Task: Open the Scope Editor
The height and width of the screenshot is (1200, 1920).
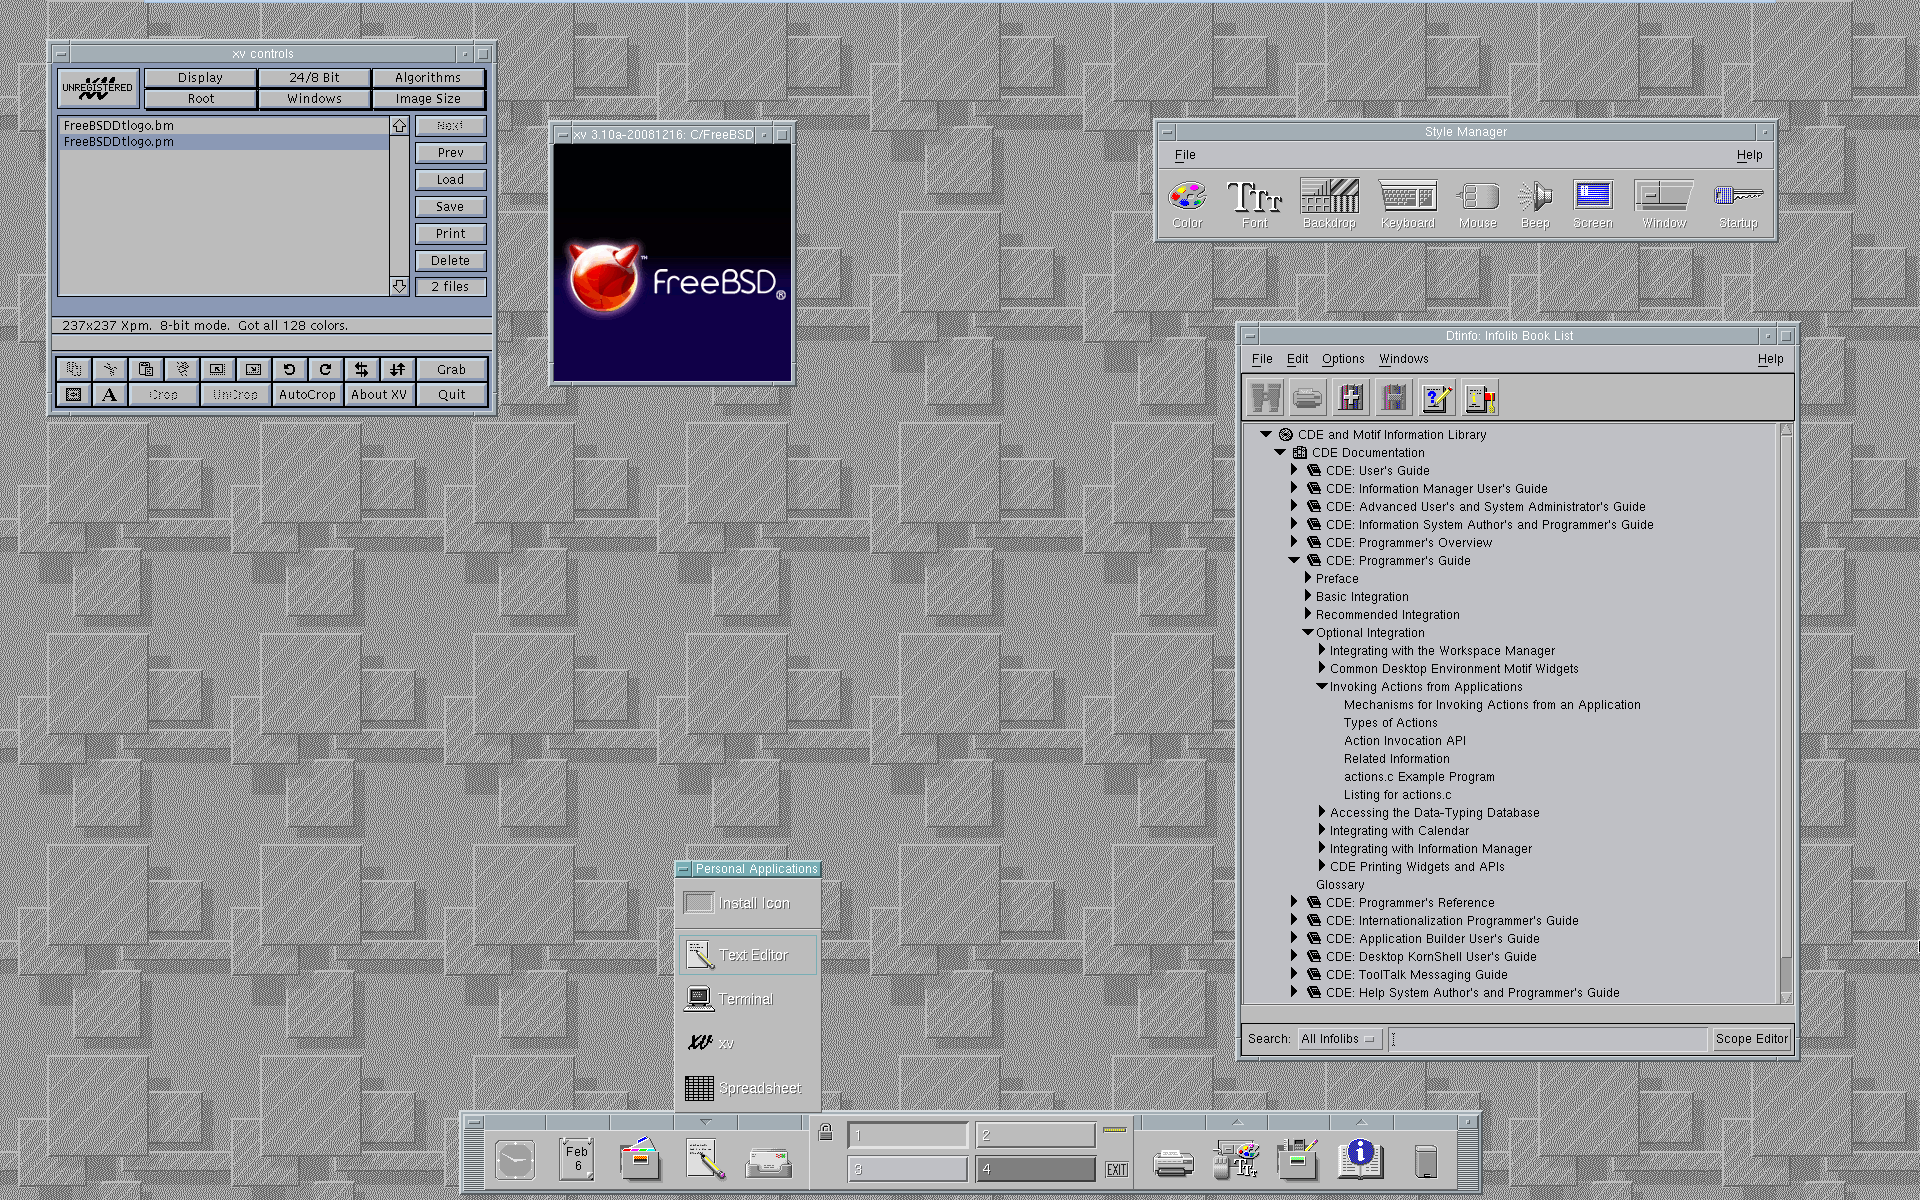Action: tap(1751, 1038)
